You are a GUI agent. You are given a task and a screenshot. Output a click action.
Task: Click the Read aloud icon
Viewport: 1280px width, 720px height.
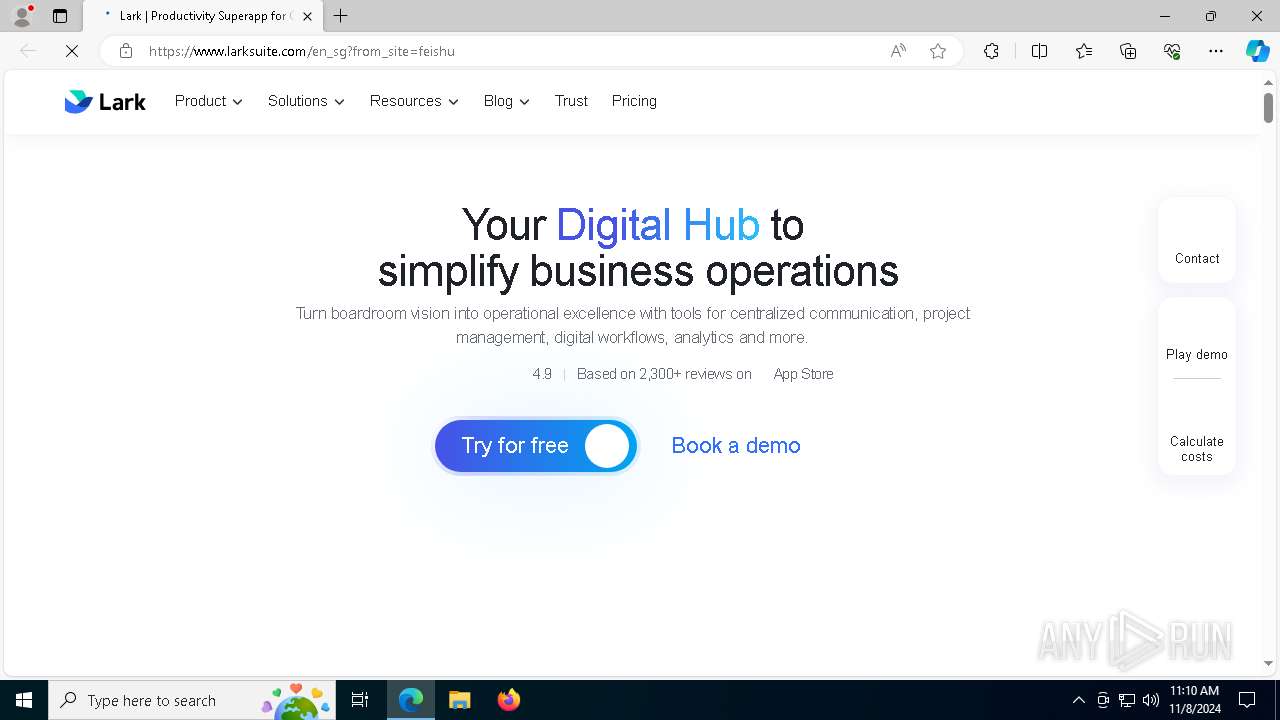tap(898, 51)
